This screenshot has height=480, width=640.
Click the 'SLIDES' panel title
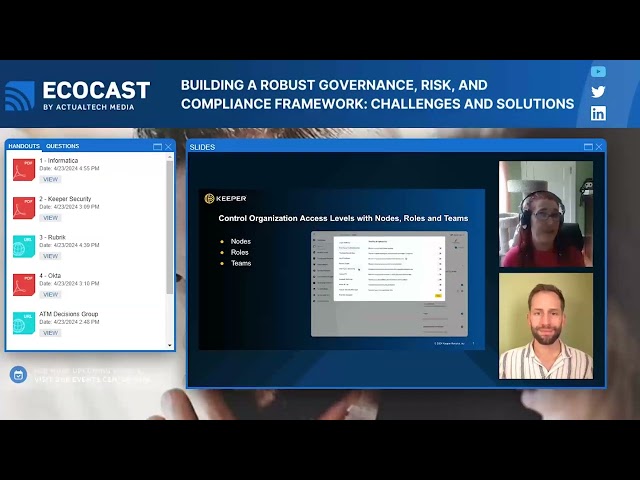tap(202, 147)
